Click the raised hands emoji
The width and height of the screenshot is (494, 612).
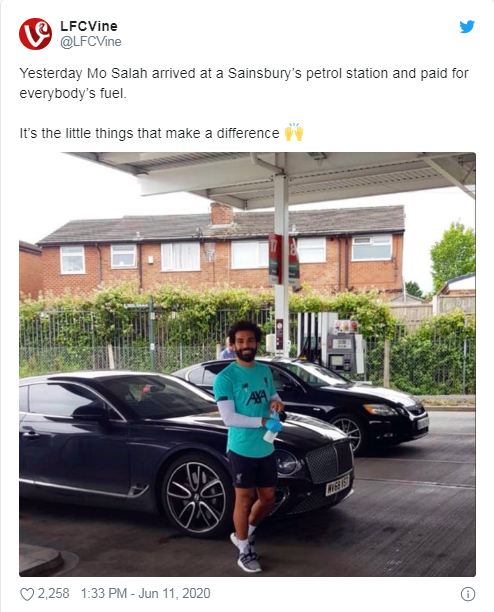coord(294,132)
